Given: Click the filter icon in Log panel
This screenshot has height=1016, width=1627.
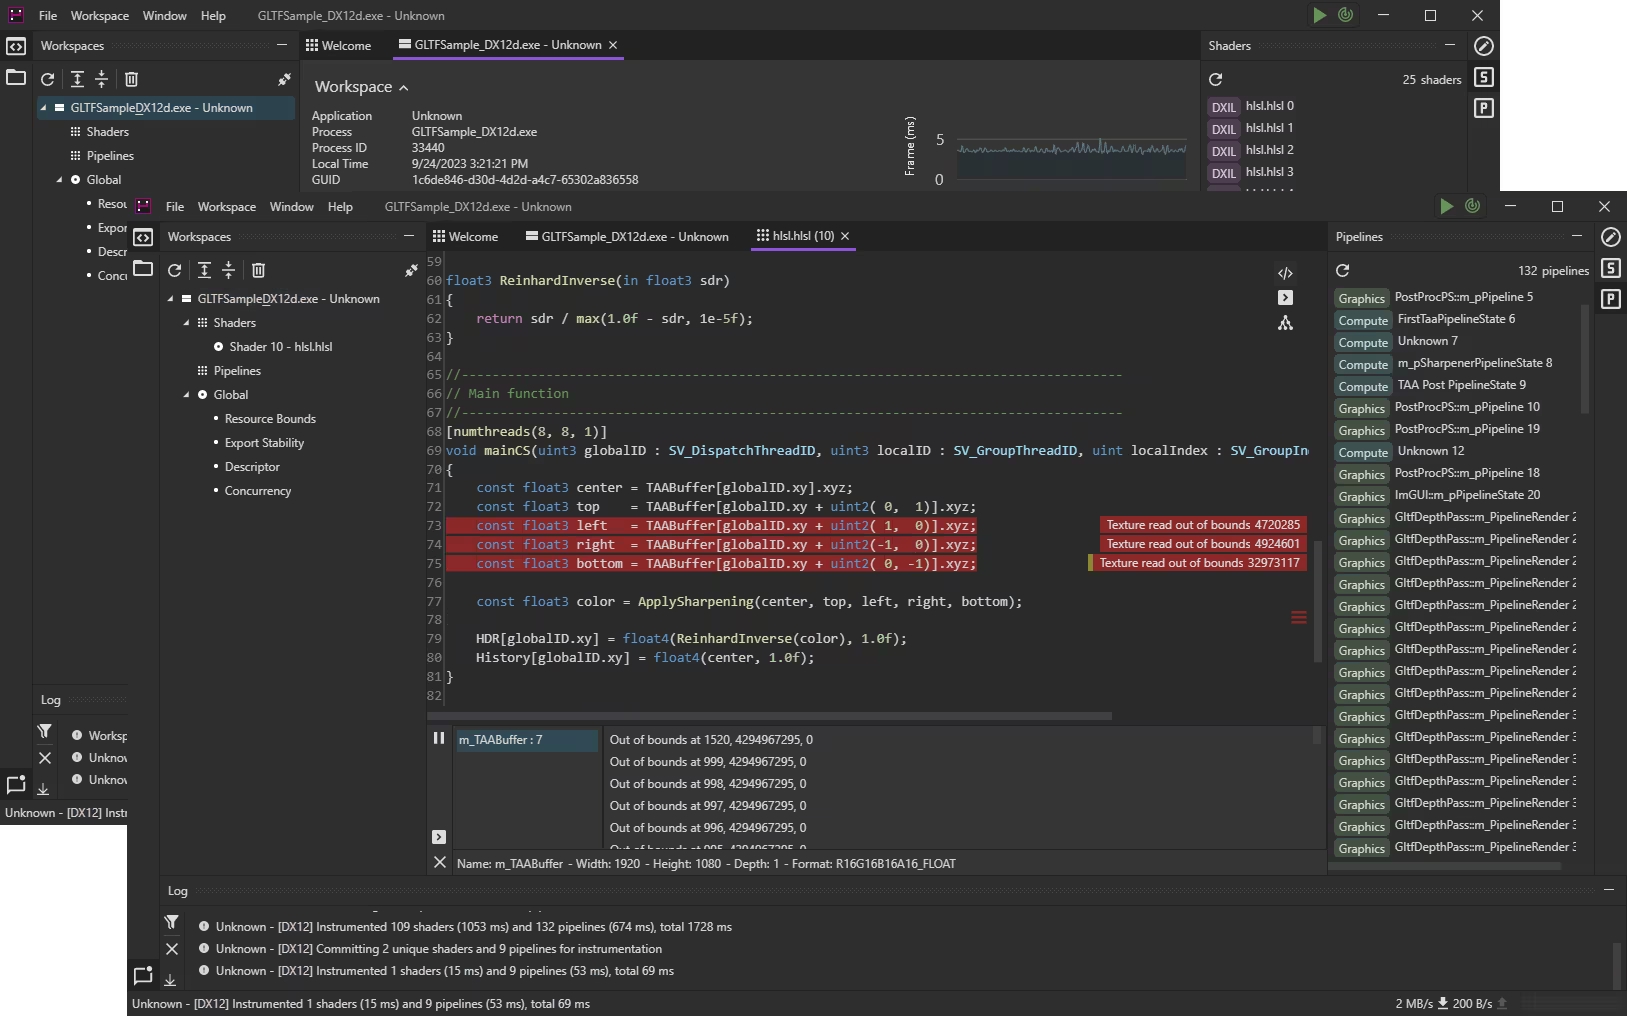Looking at the screenshot, I should [x=171, y=922].
